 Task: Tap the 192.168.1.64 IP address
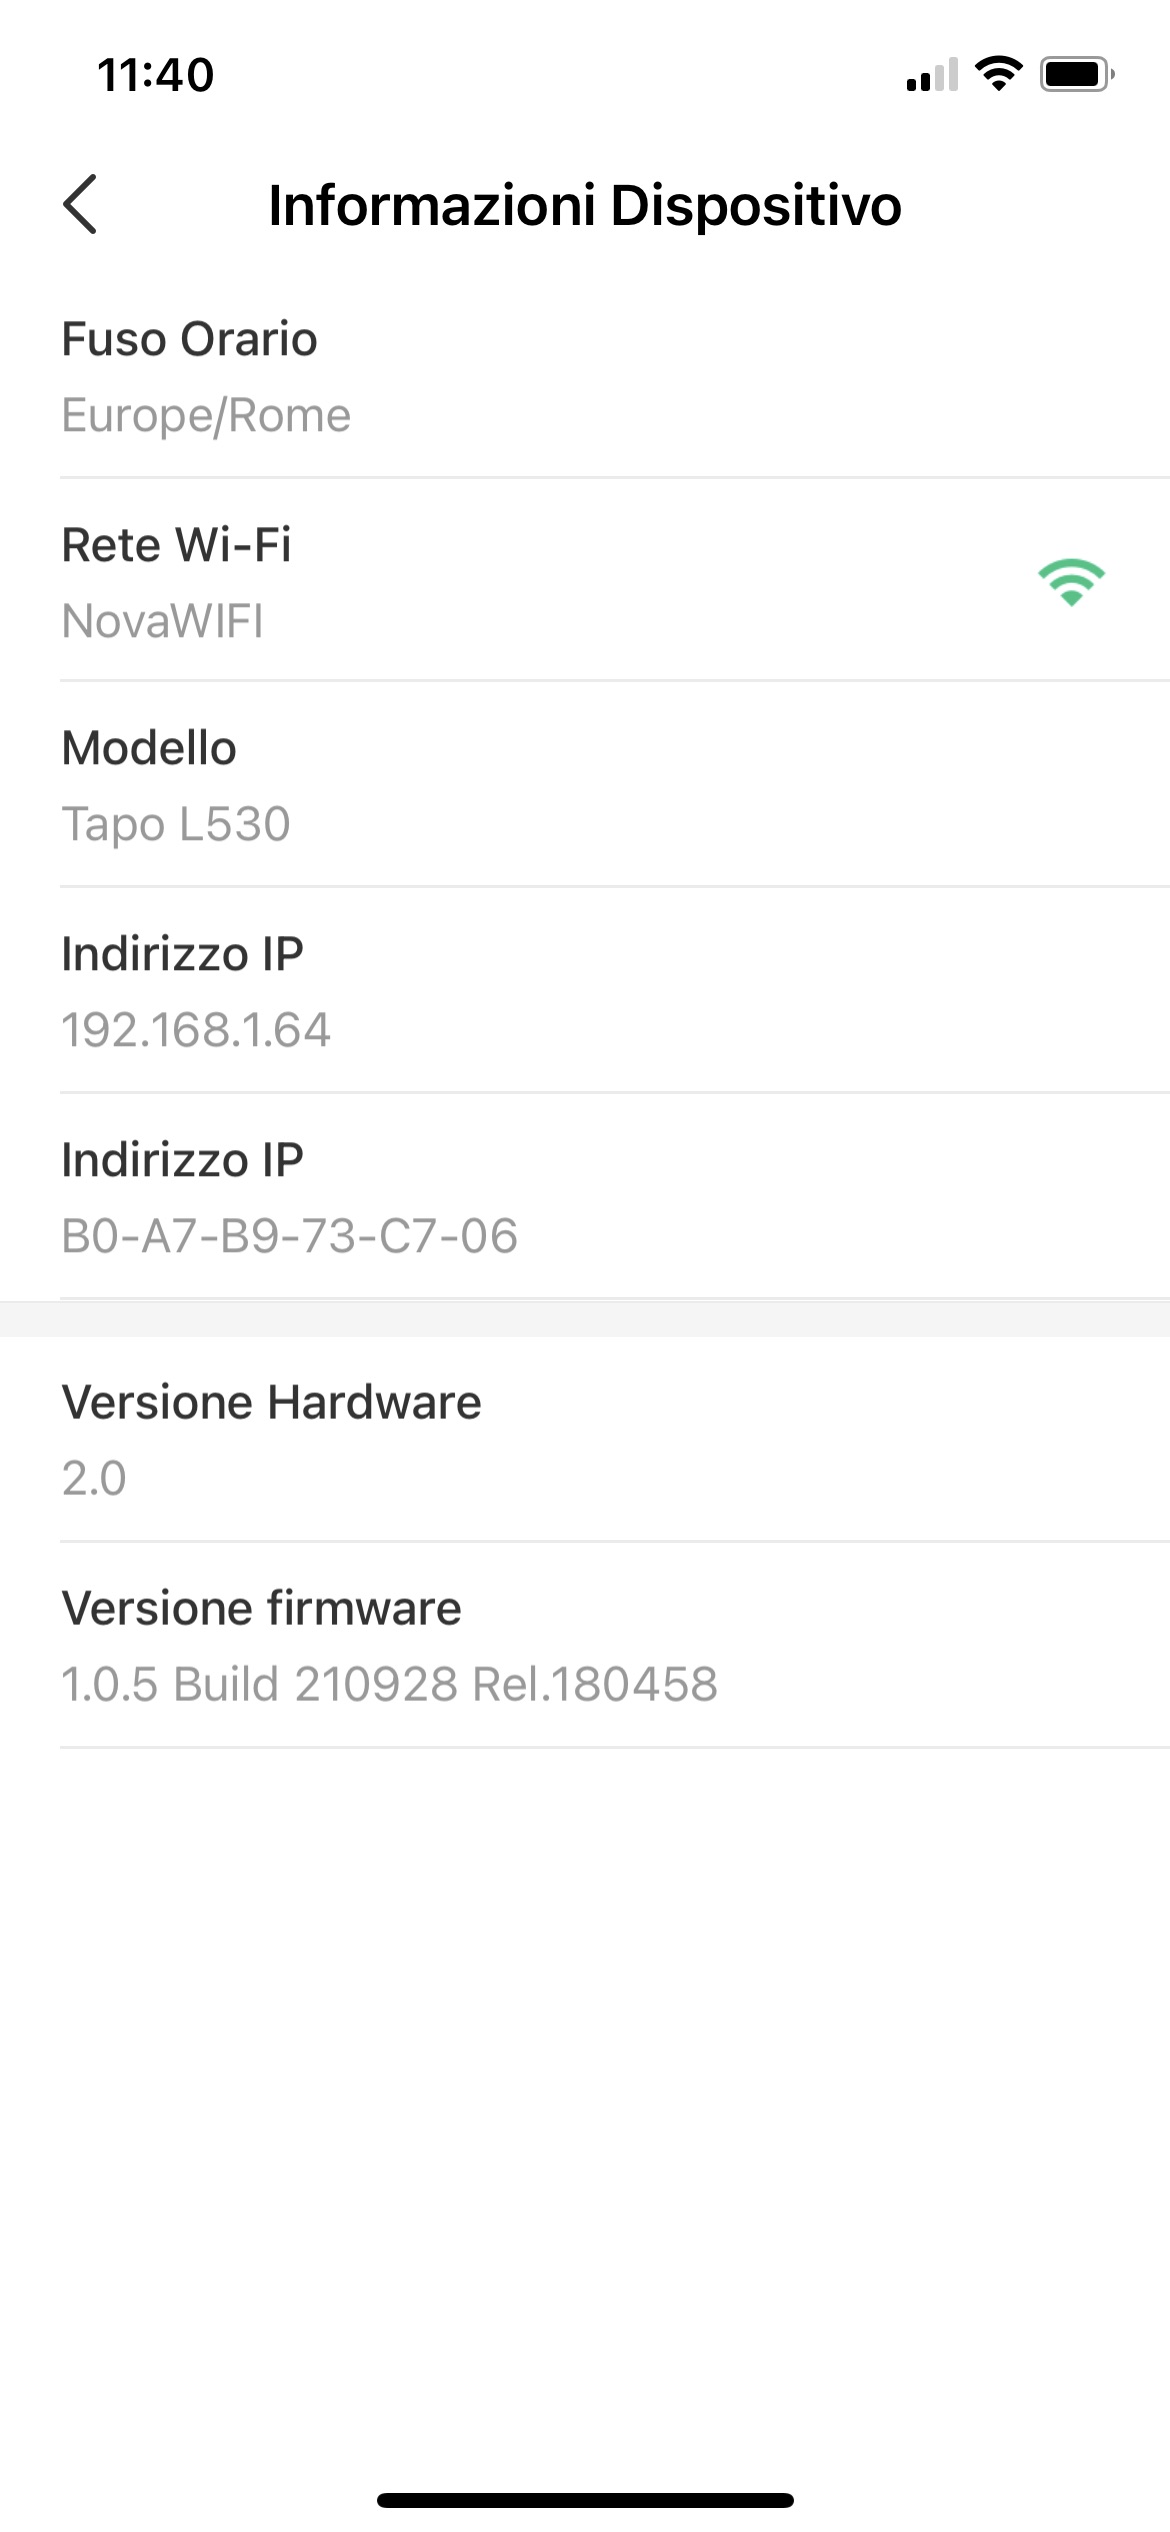point(196,1030)
